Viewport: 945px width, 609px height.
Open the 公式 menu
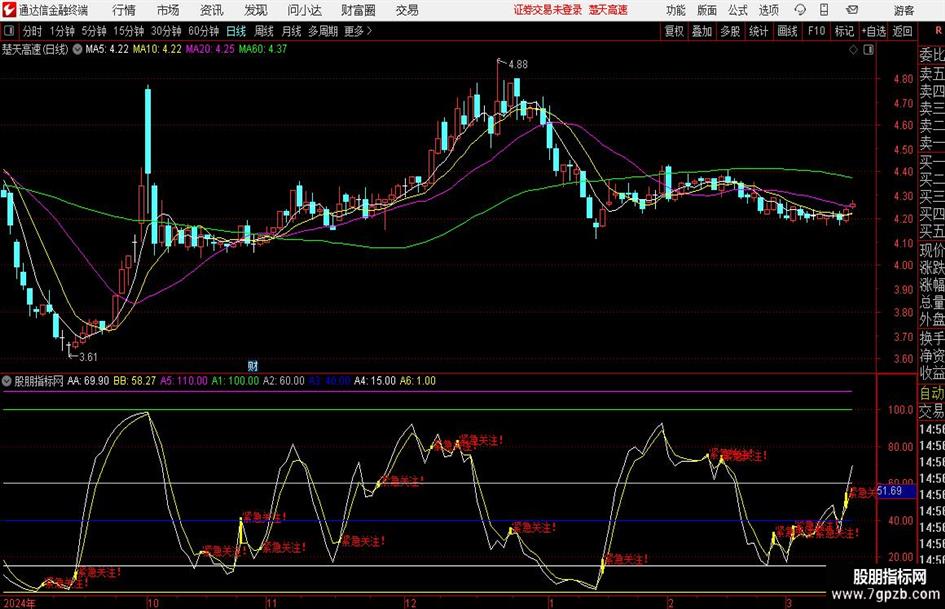pyautogui.click(x=738, y=10)
